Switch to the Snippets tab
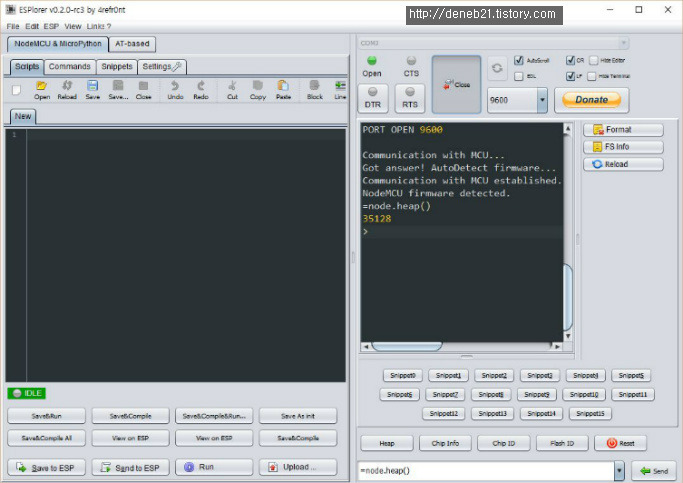 pos(117,66)
